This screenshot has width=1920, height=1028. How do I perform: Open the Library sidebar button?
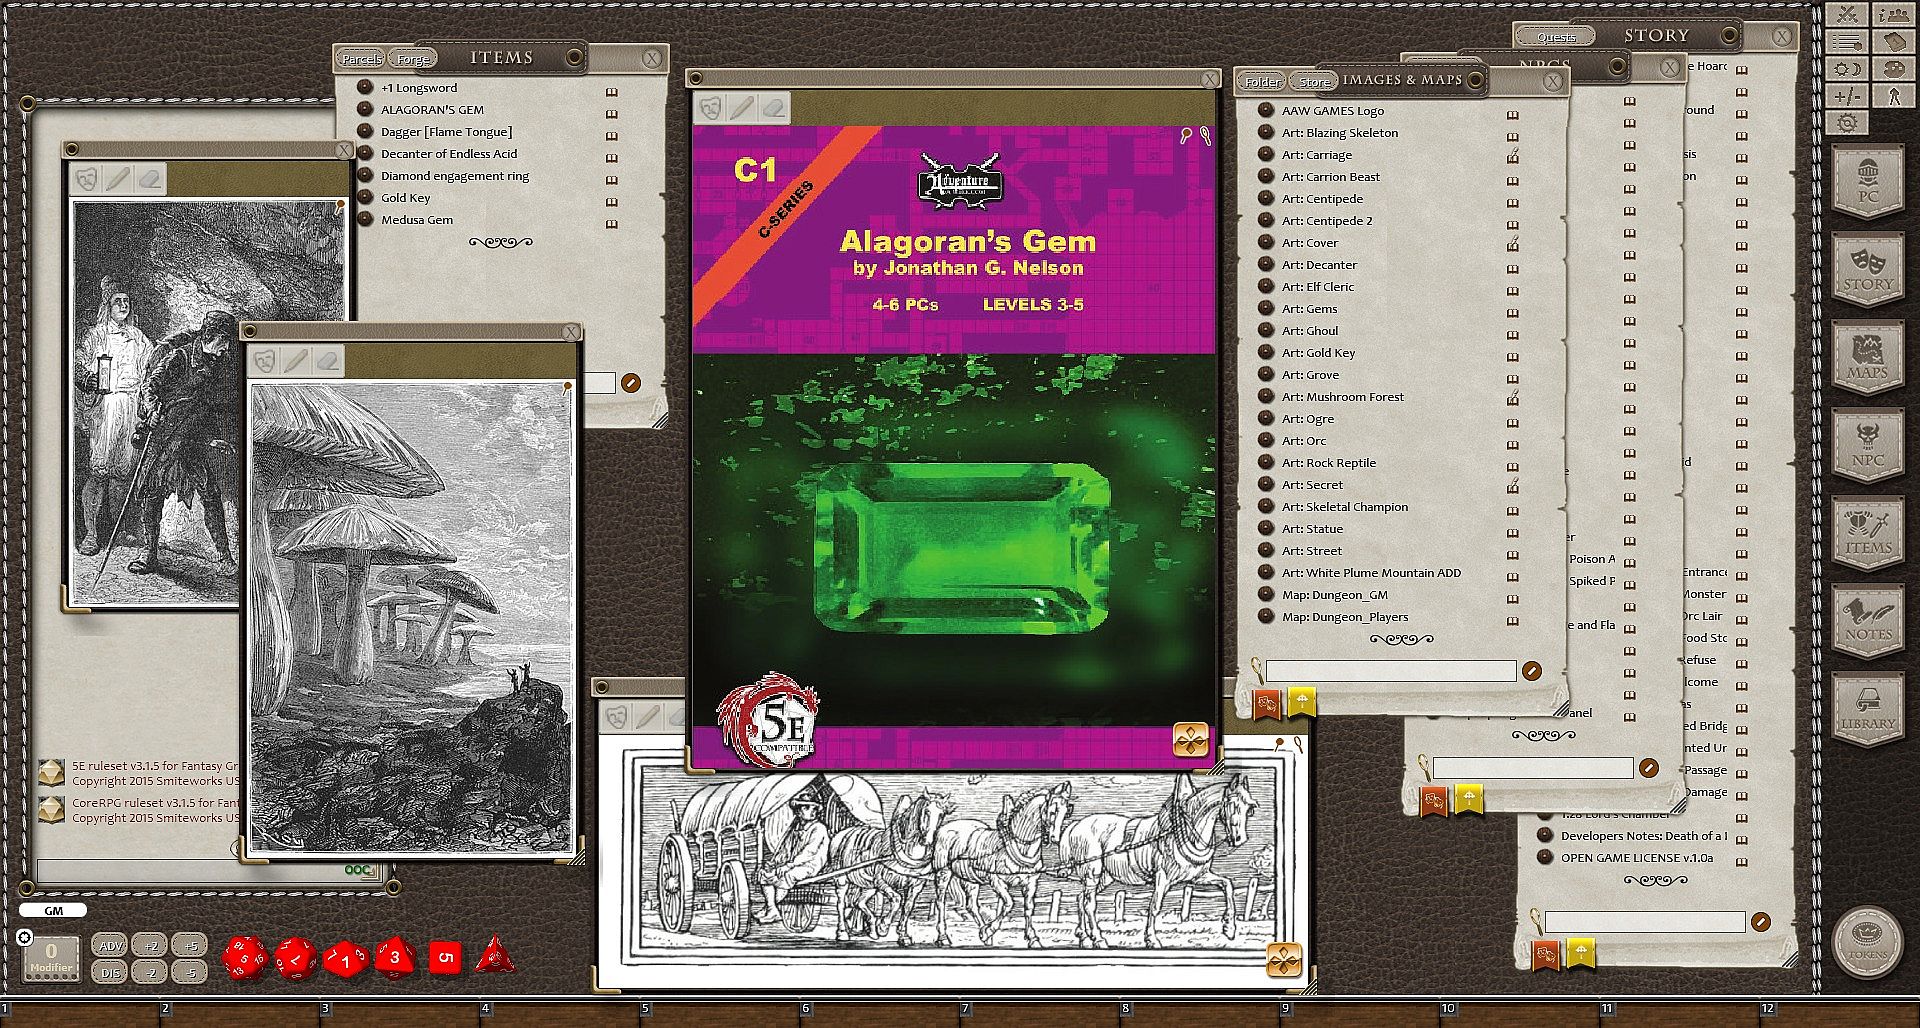pos(1867,709)
